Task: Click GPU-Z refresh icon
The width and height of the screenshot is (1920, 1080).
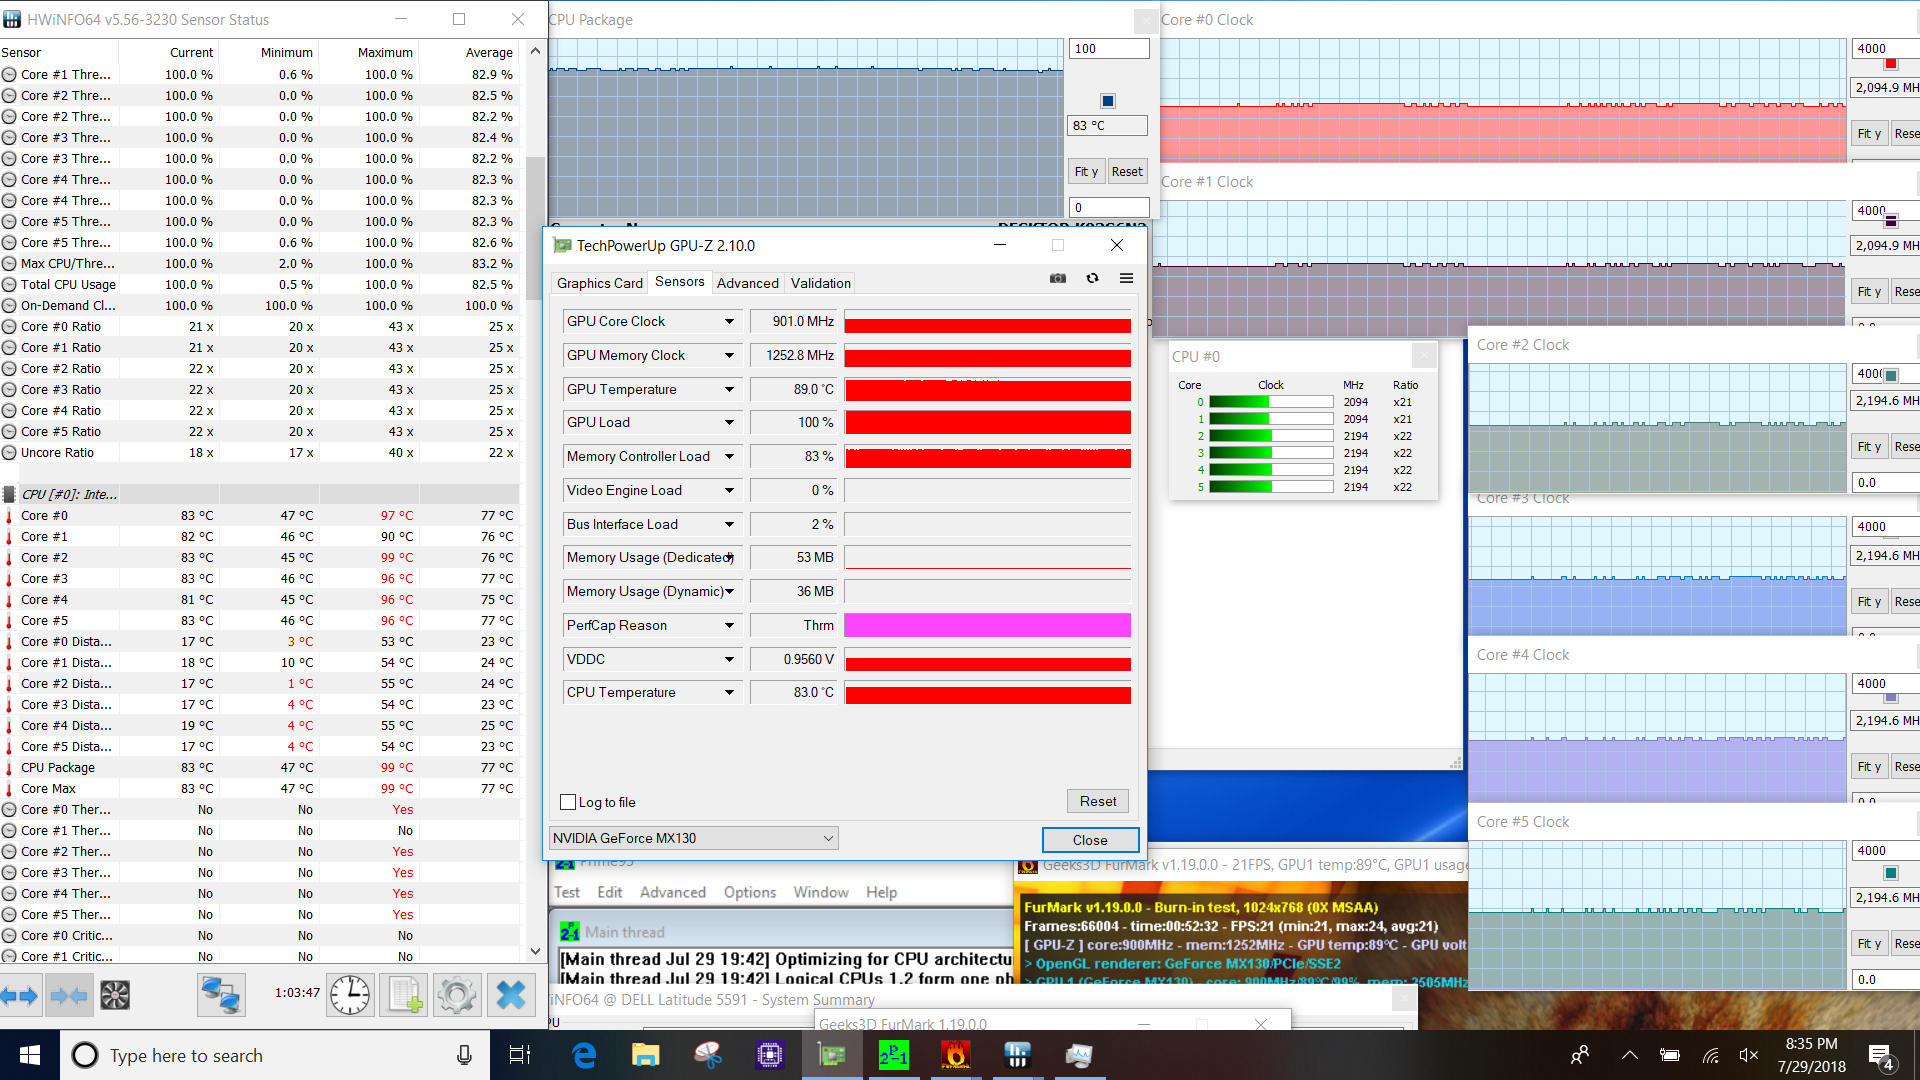Action: [x=1092, y=279]
